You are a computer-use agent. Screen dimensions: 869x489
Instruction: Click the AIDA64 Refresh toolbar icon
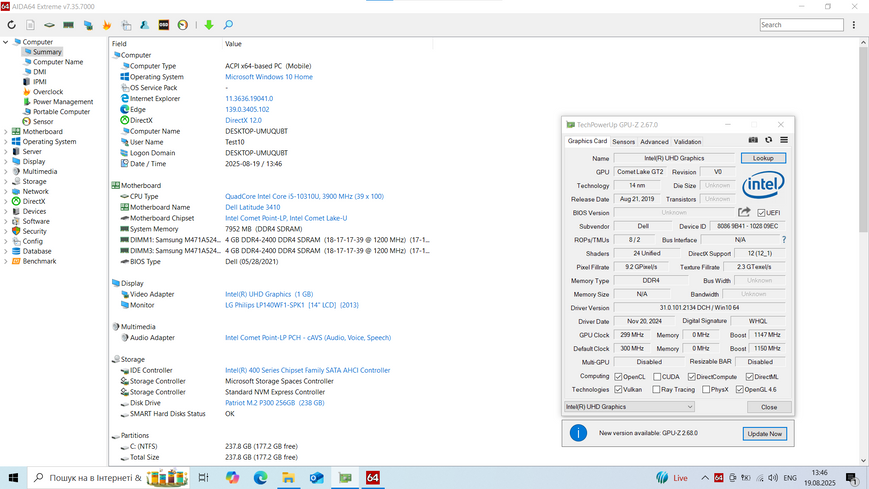tap(11, 25)
